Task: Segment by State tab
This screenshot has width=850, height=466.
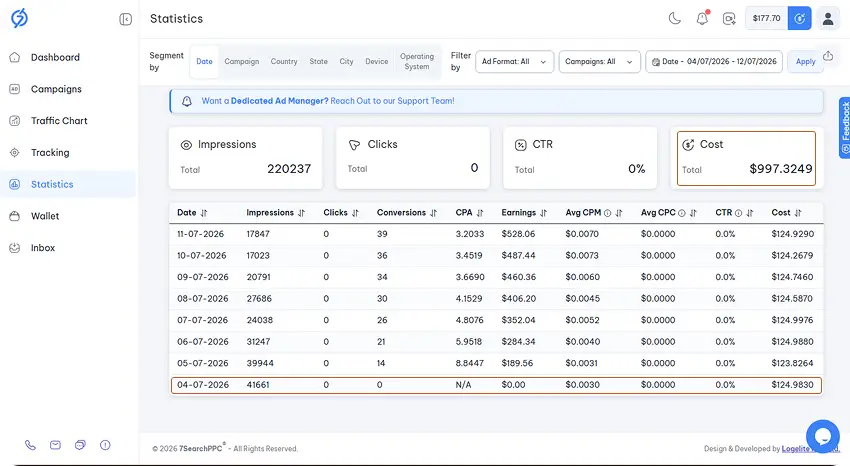Action: [319, 62]
